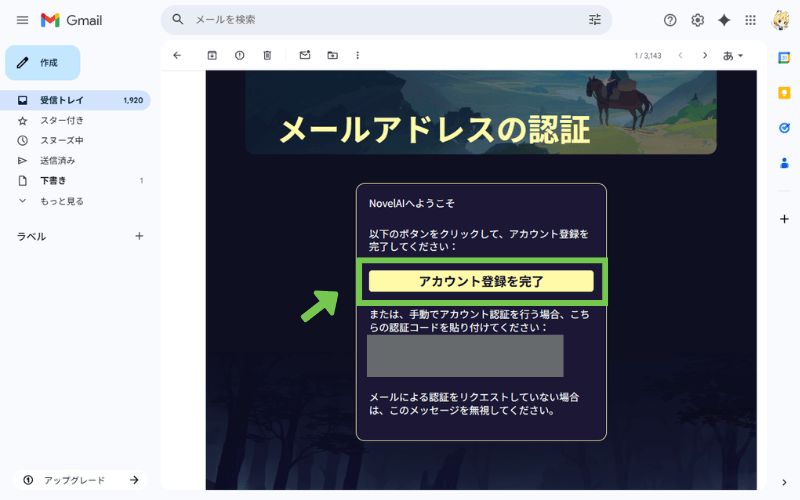Open Google Tasks side panel icon
The height and width of the screenshot is (500, 800).
(x=784, y=128)
